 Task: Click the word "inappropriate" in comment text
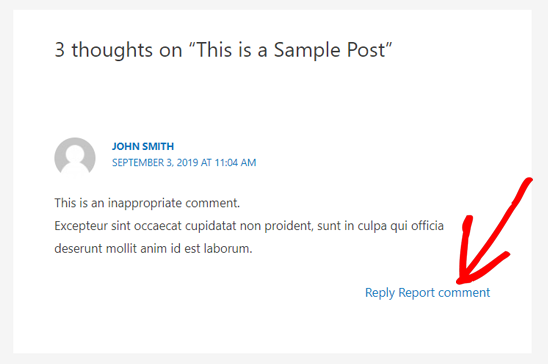pos(145,203)
